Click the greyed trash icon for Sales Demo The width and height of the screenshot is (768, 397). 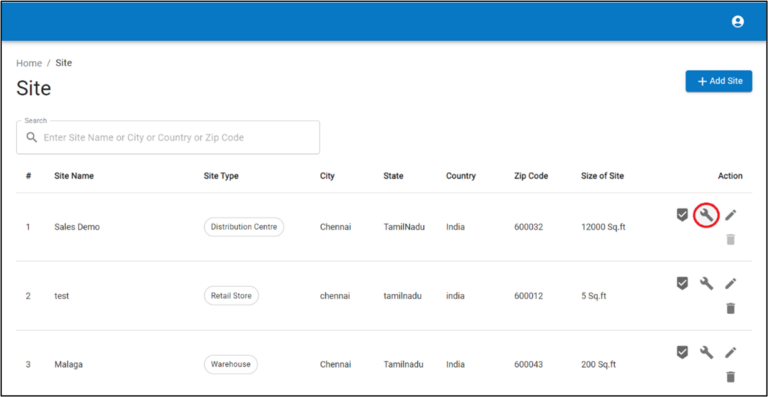[730, 239]
